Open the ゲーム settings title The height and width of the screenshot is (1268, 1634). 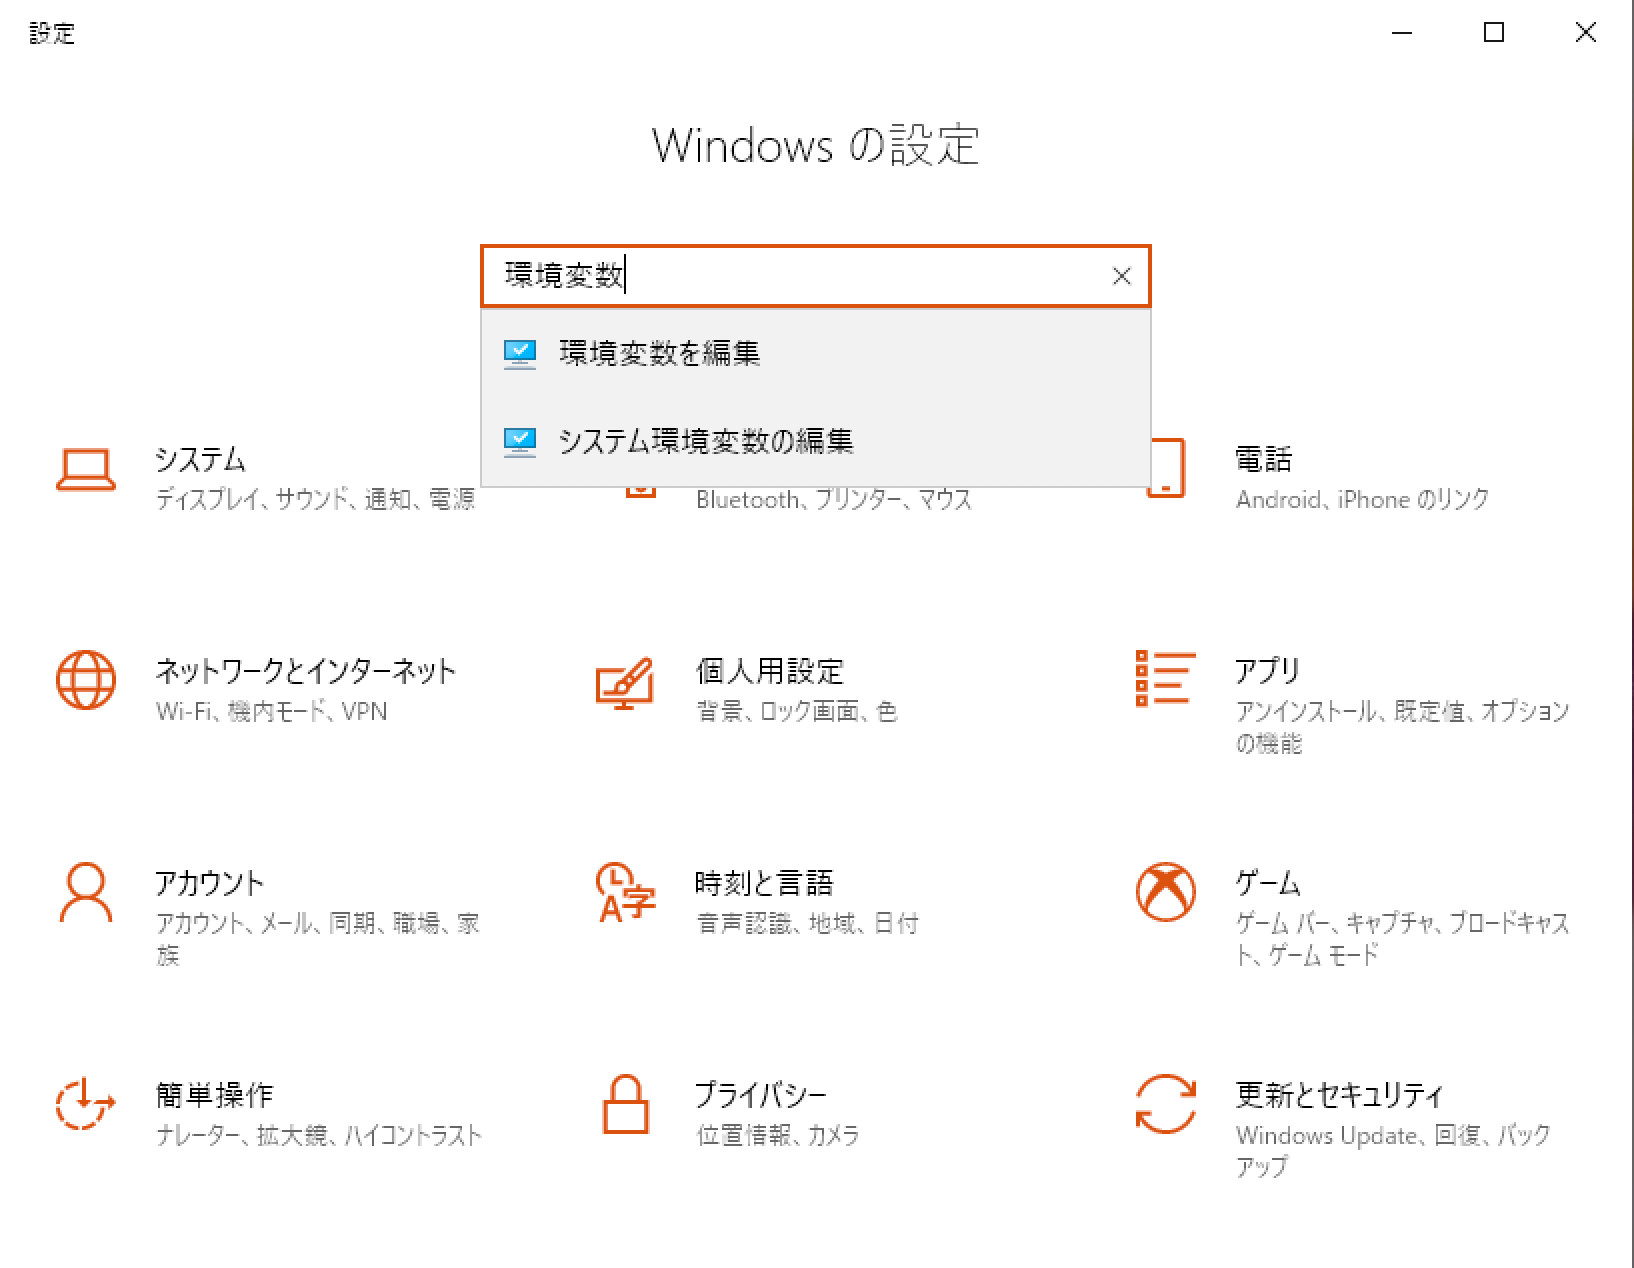click(1268, 883)
